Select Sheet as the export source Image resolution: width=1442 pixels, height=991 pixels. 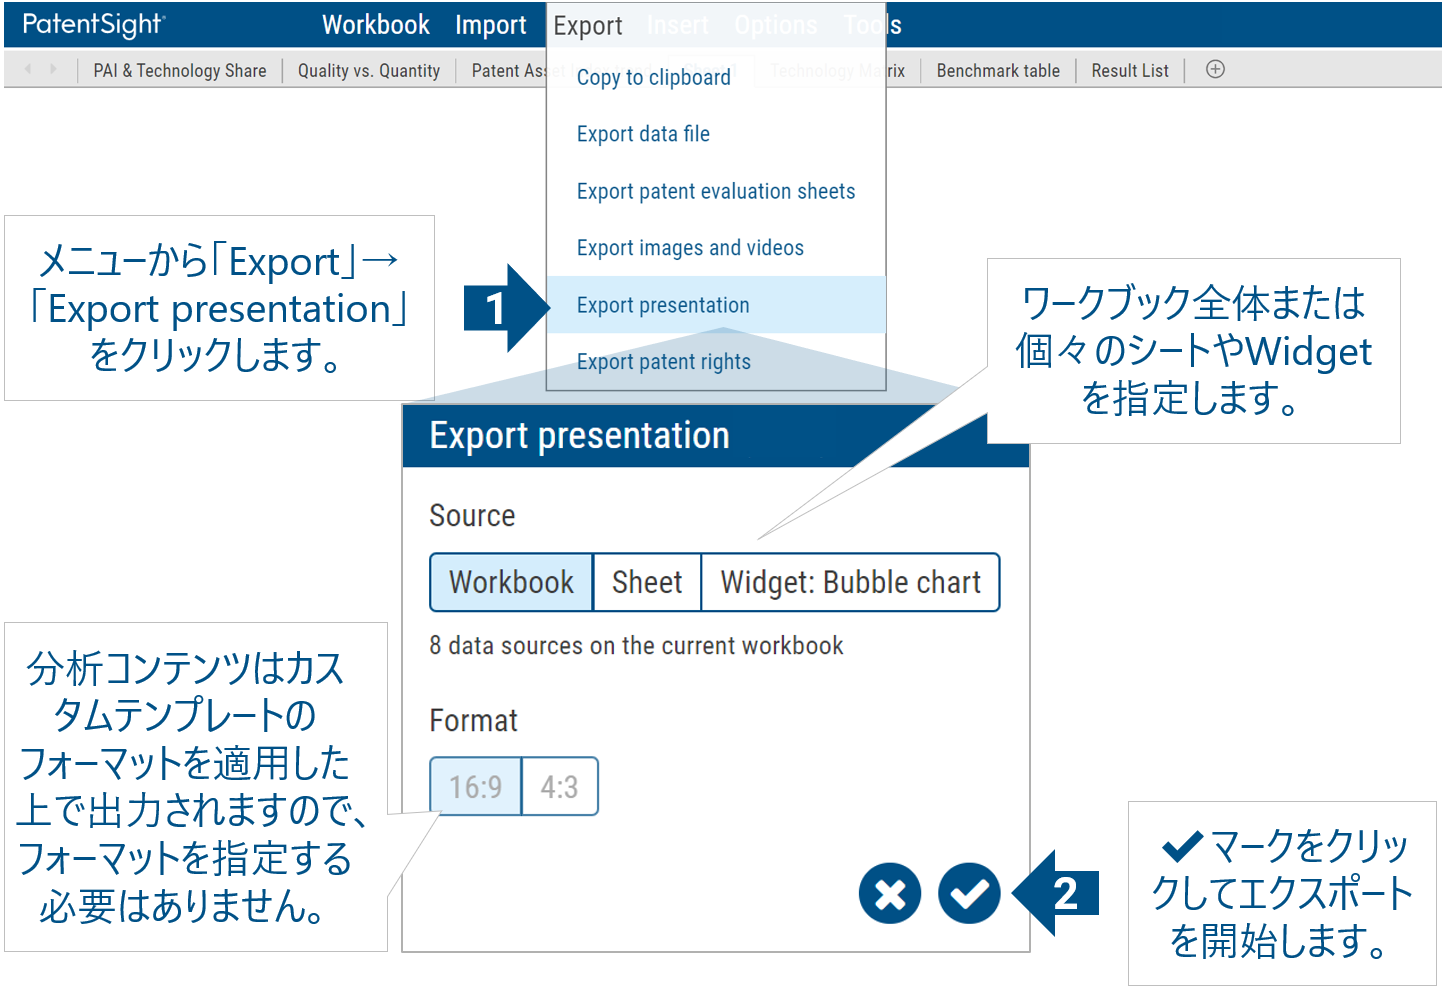click(x=646, y=582)
